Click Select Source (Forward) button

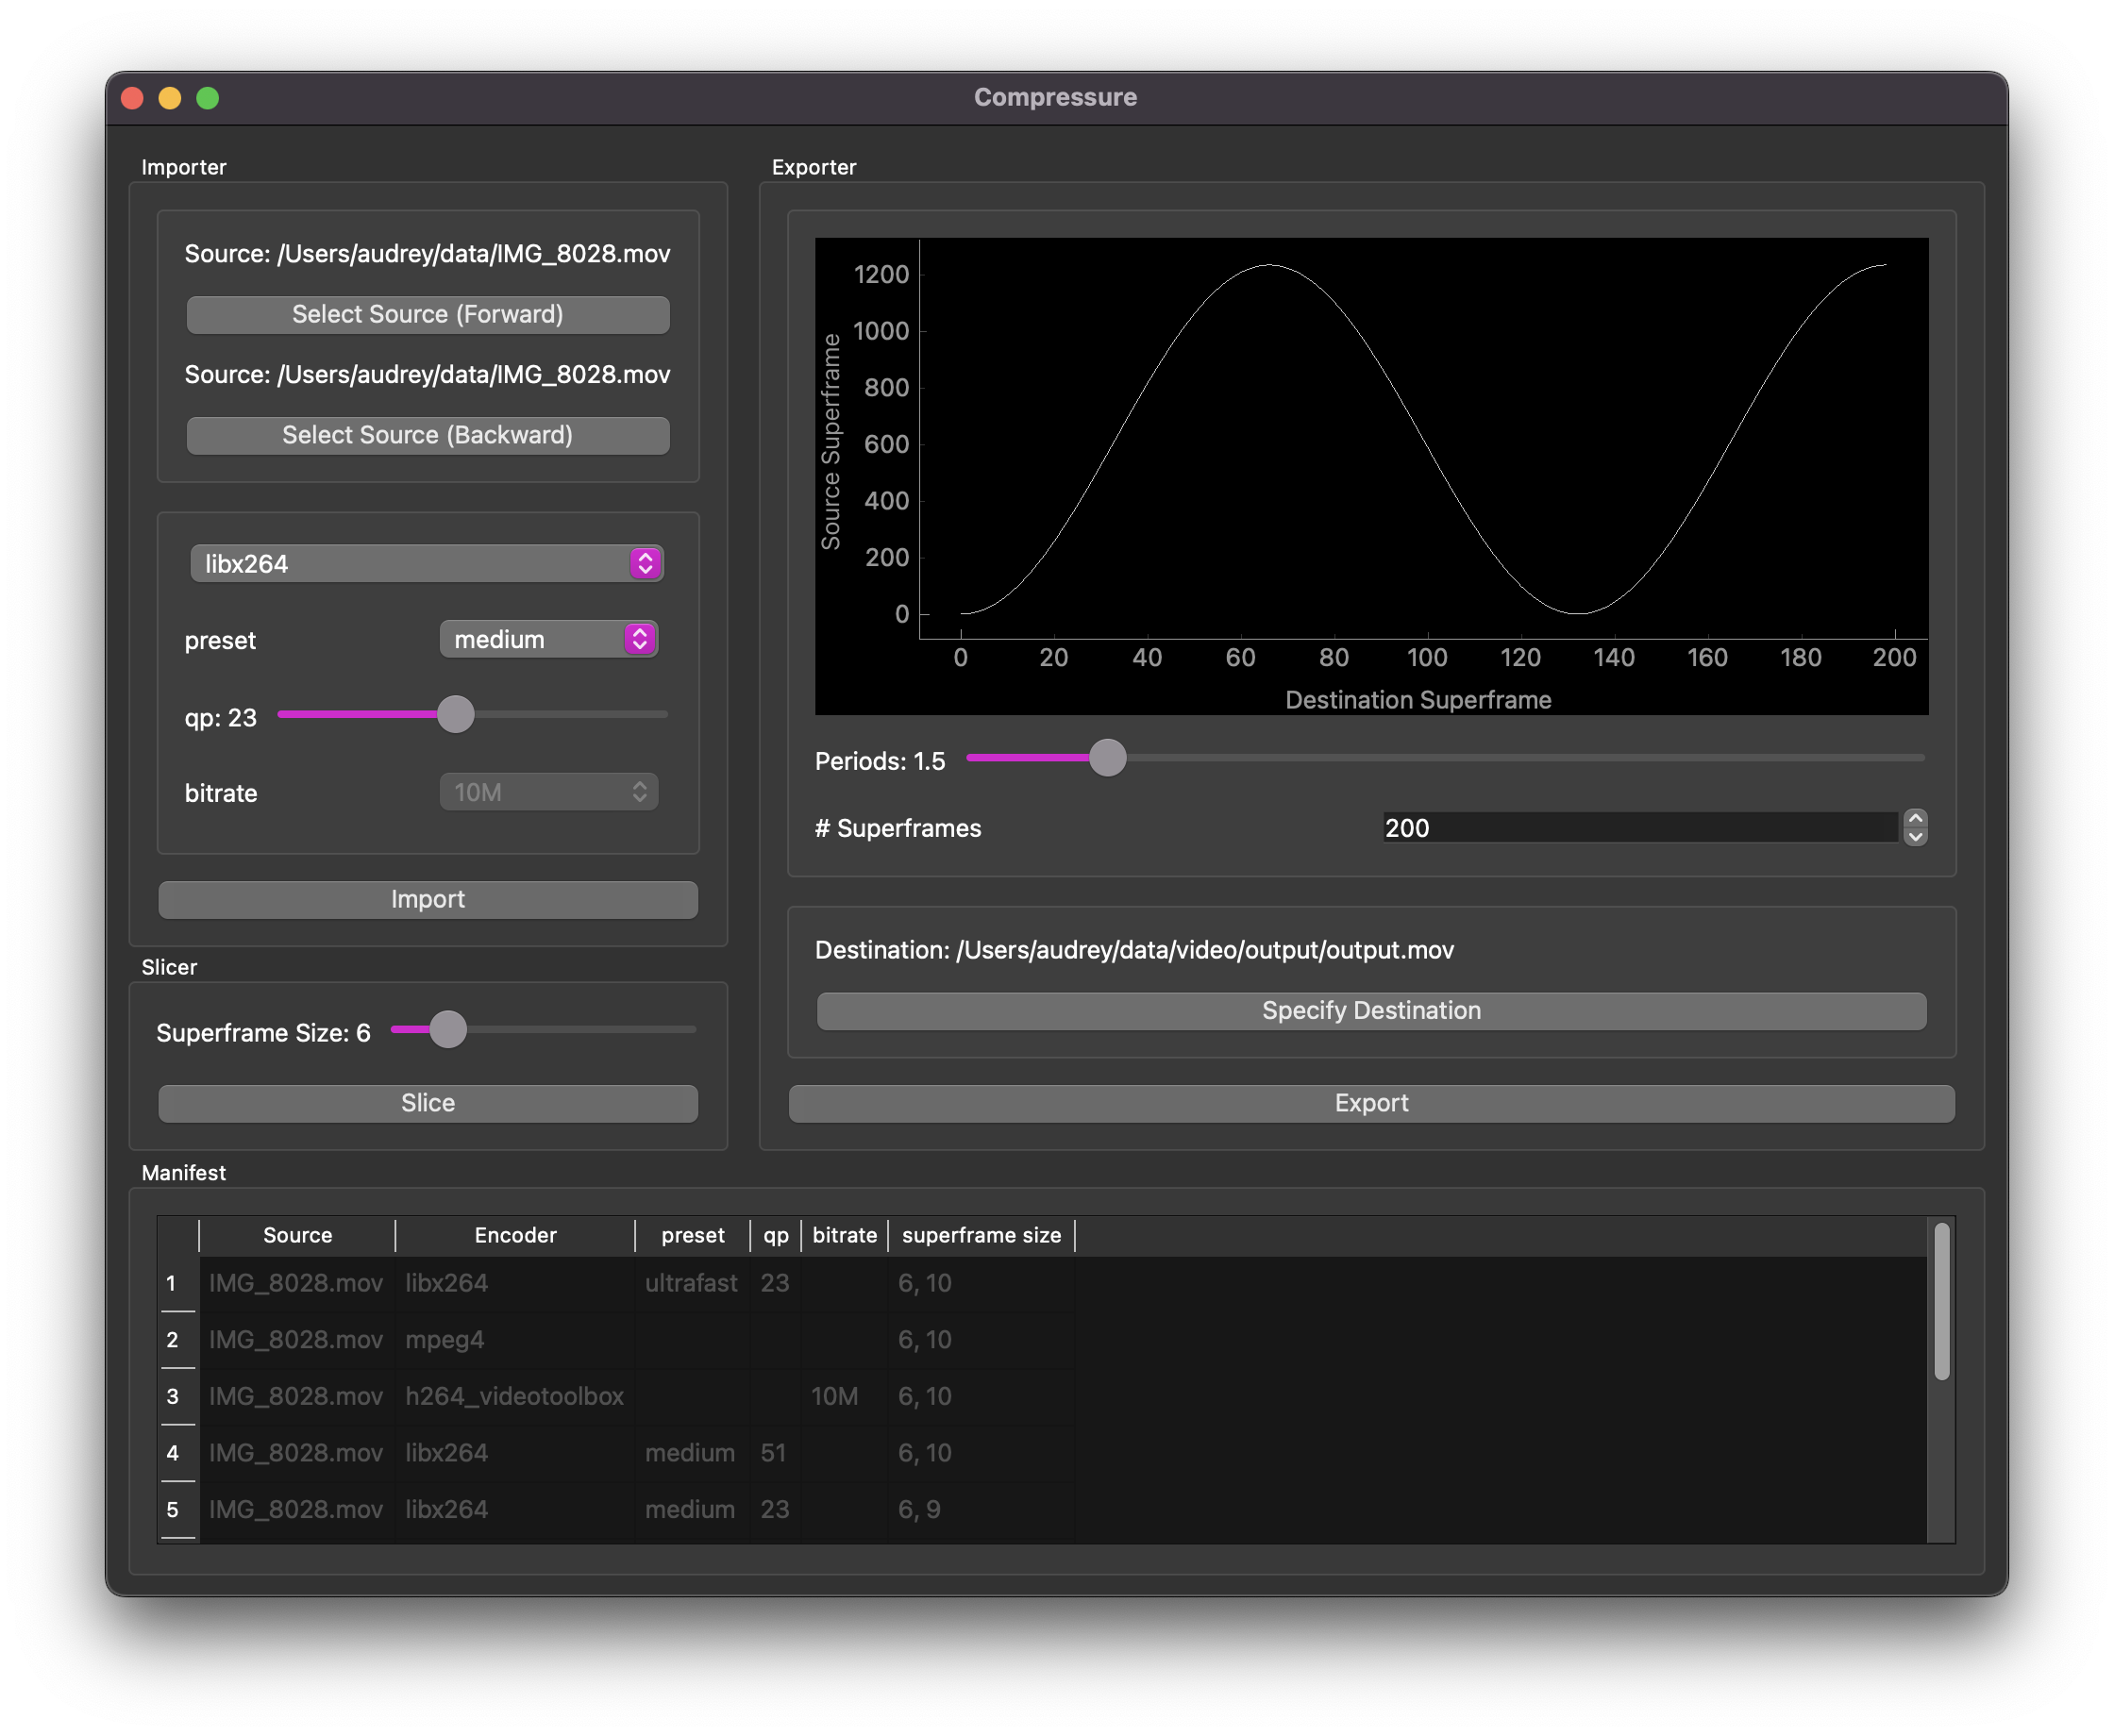428,315
